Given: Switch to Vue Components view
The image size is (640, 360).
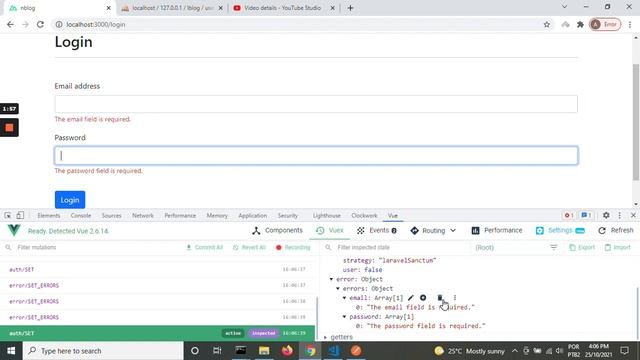Looking at the screenshot, I should tap(278, 231).
